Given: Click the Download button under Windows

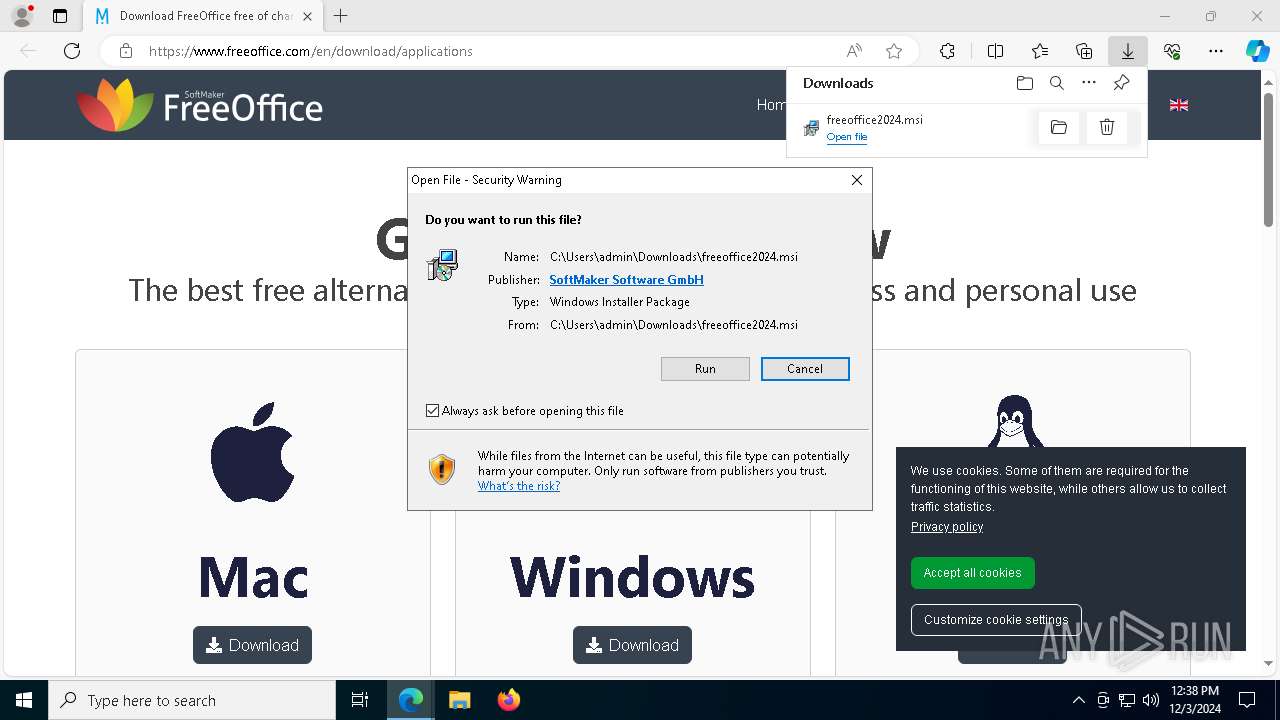Looking at the screenshot, I should click(x=632, y=645).
